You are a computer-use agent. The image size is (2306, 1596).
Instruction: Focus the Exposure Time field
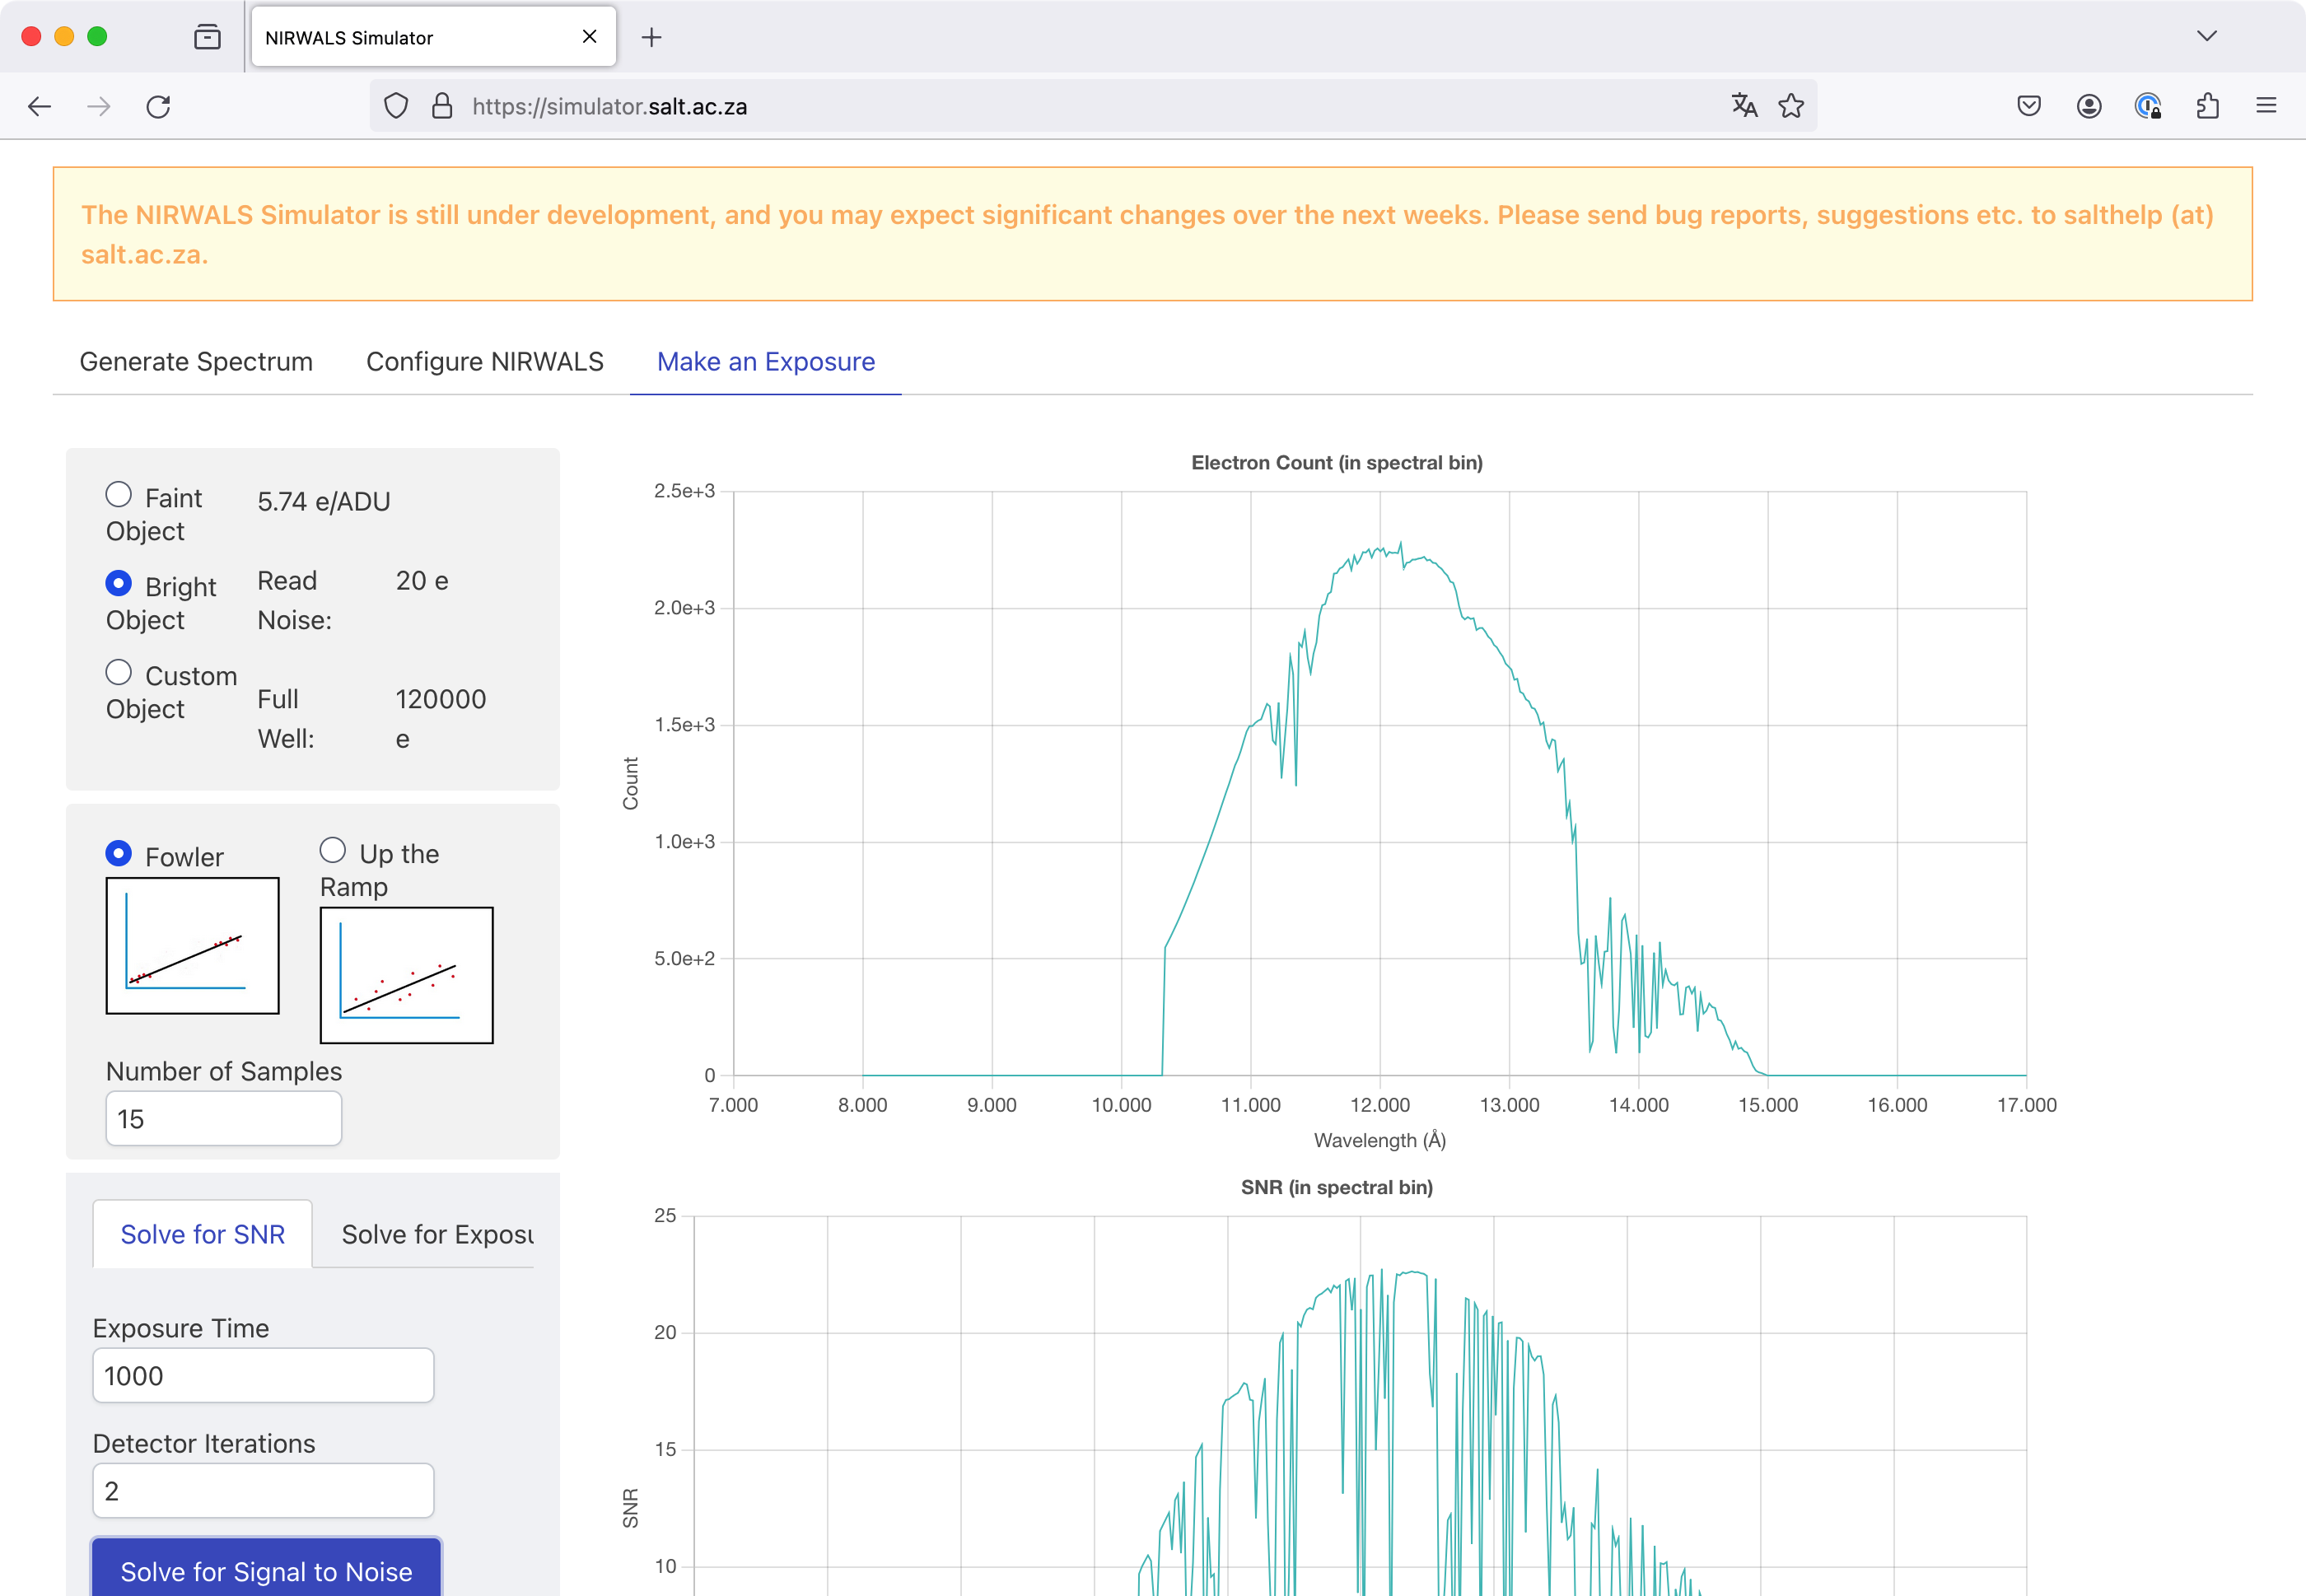[263, 1376]
